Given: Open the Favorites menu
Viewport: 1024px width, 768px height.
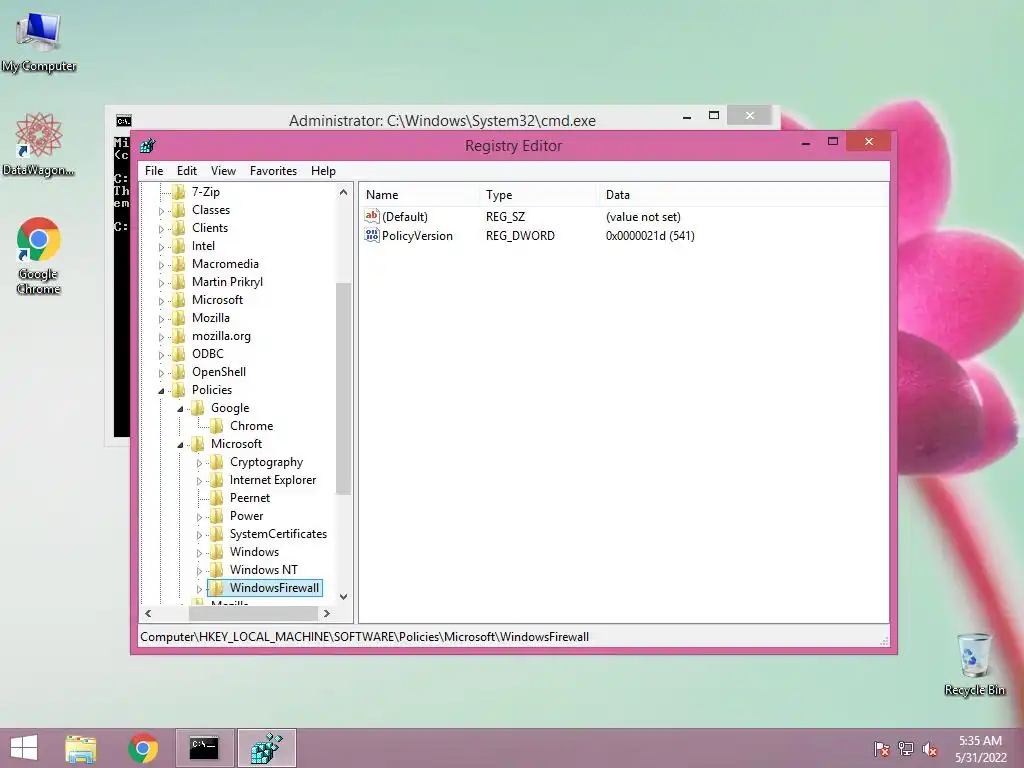Looking at the screenshot, I should coord(274,171).
